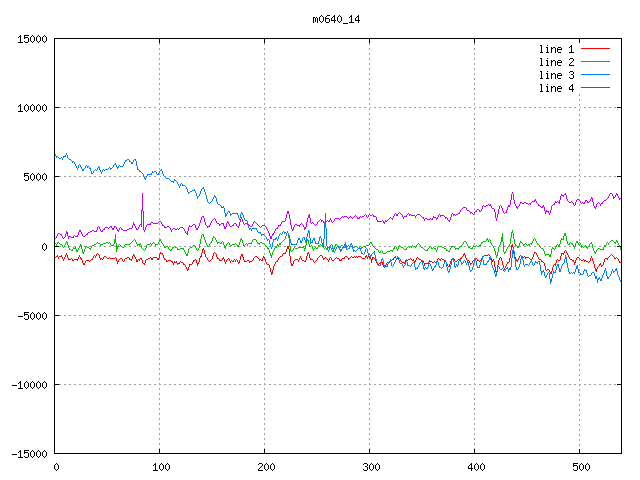Click the 300 x-axis tick label
Viewport: 640px width, 480px height.
pyautogui.click(x=370, y=466)
